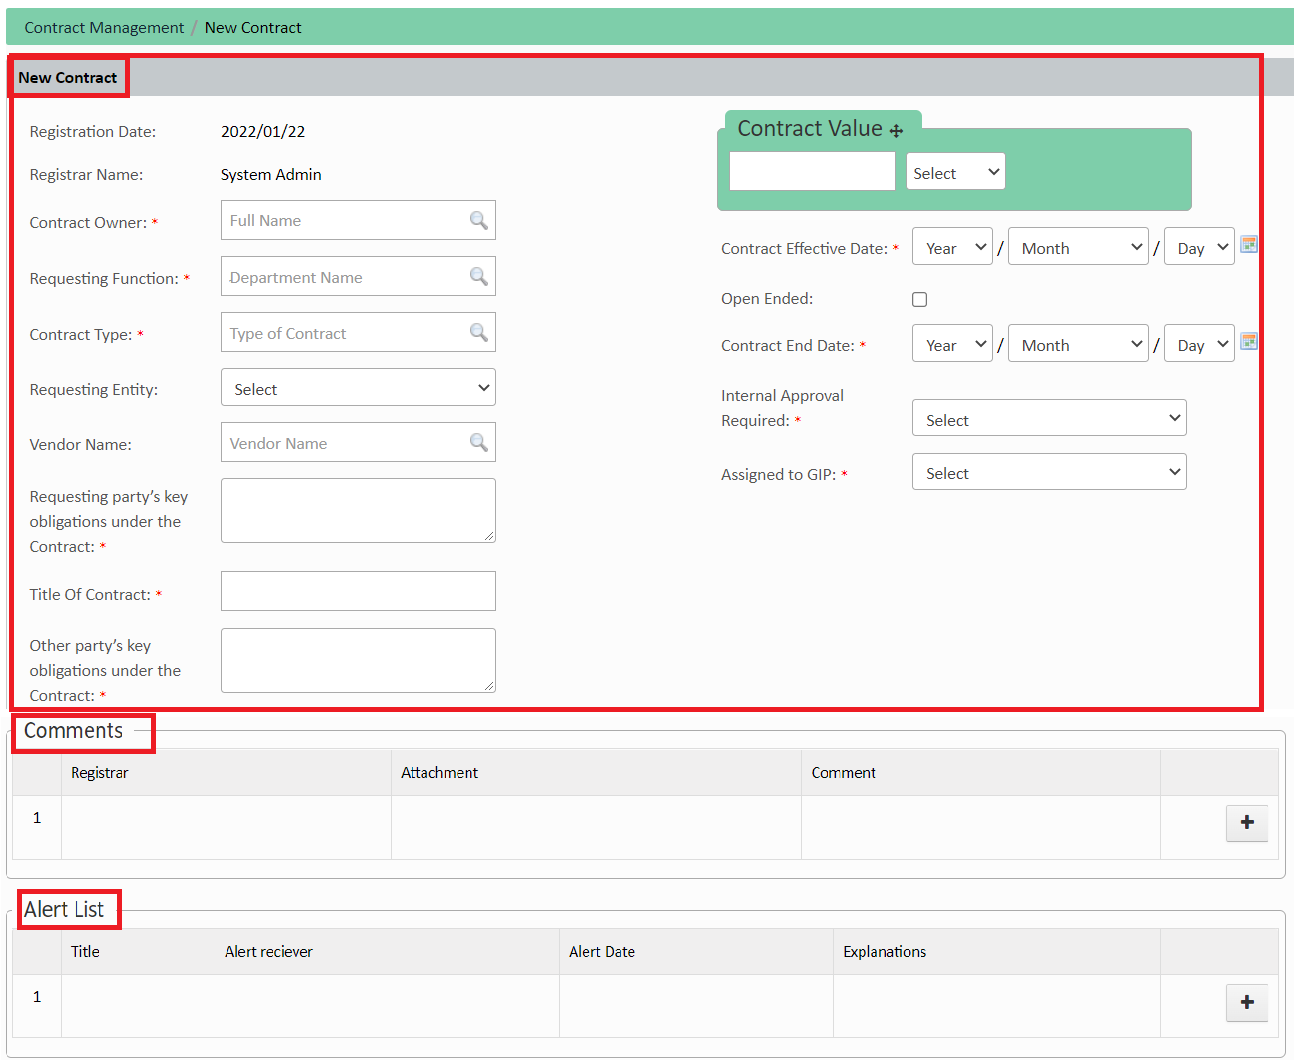Click the Comments section heading
Image resolution: width=1294 pixels, height=1060 pixels.
[x=73, y=731]
